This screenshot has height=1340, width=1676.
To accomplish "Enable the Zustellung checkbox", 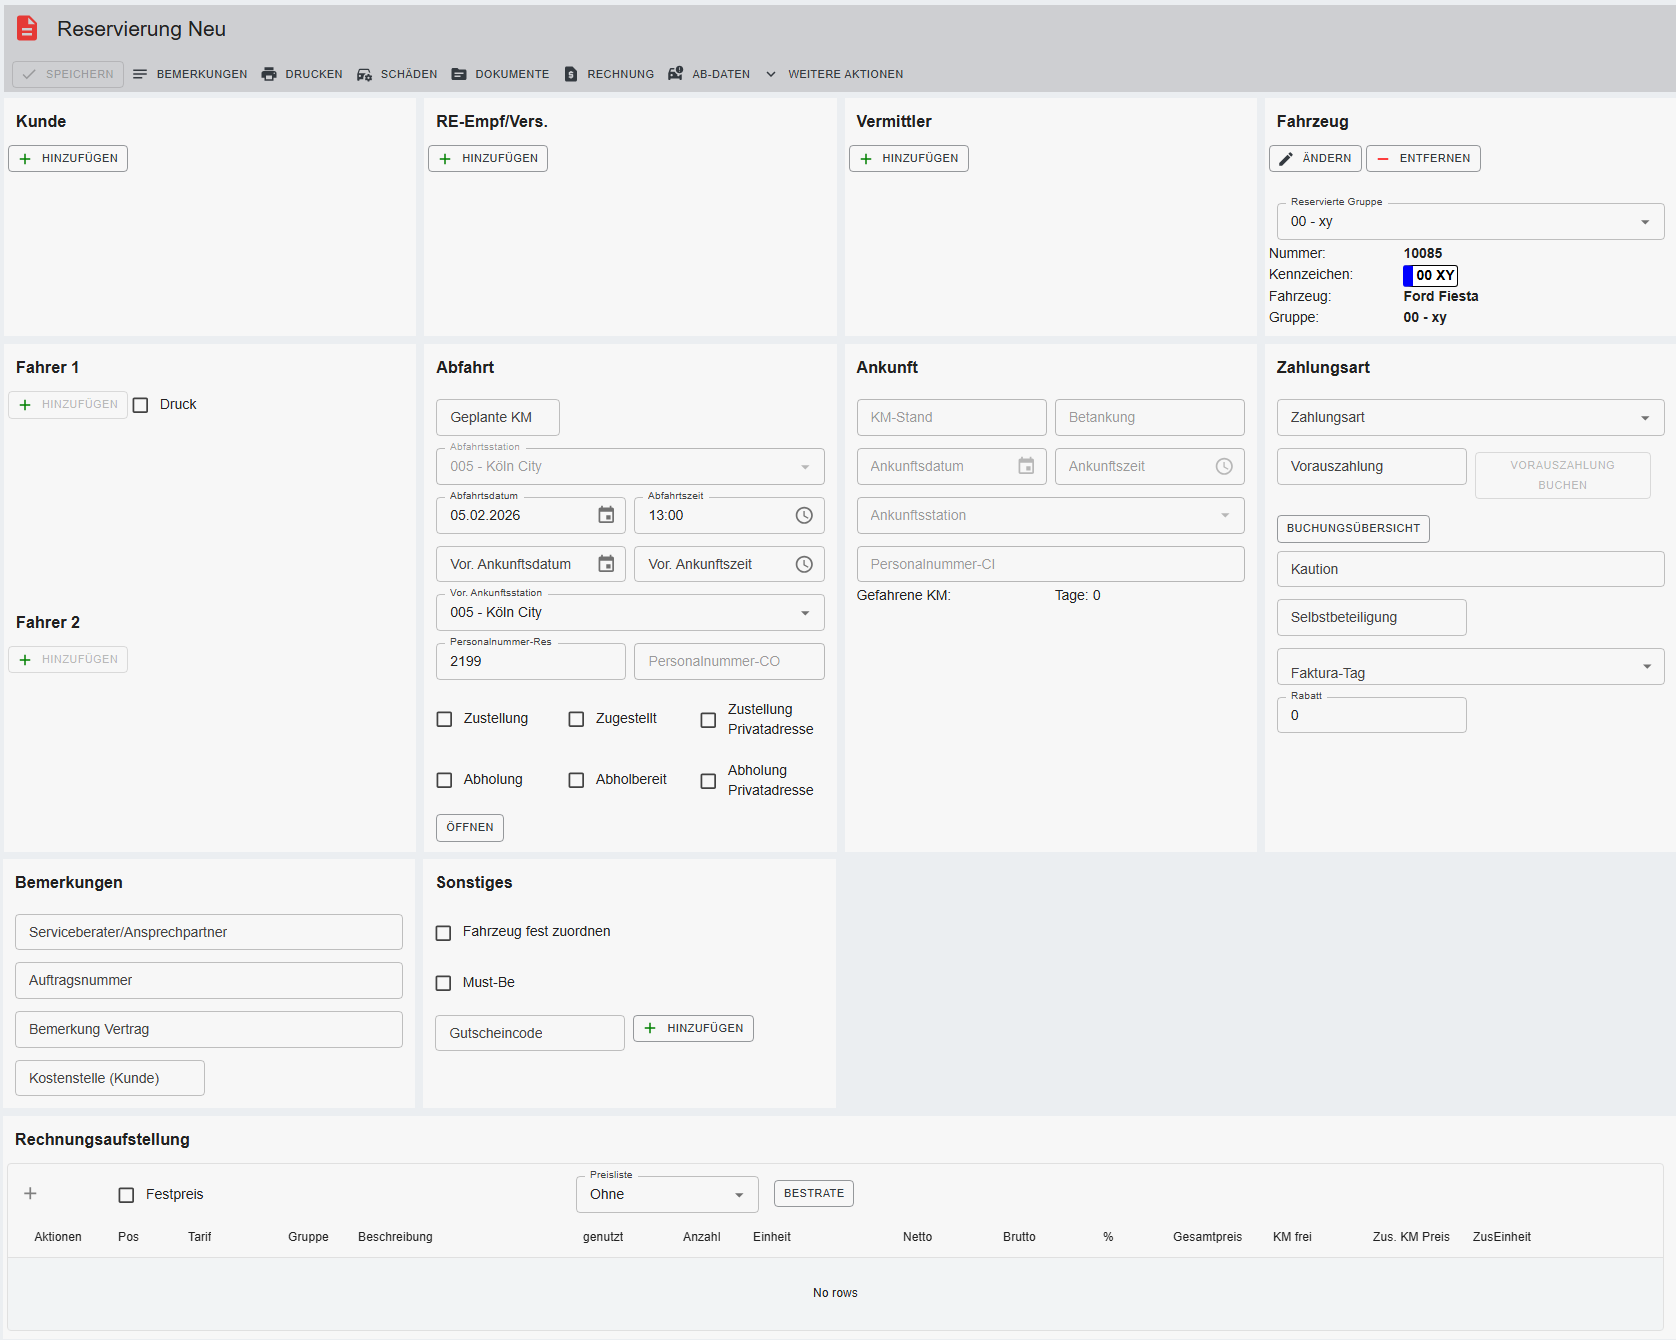I will [x=445, y=719].
